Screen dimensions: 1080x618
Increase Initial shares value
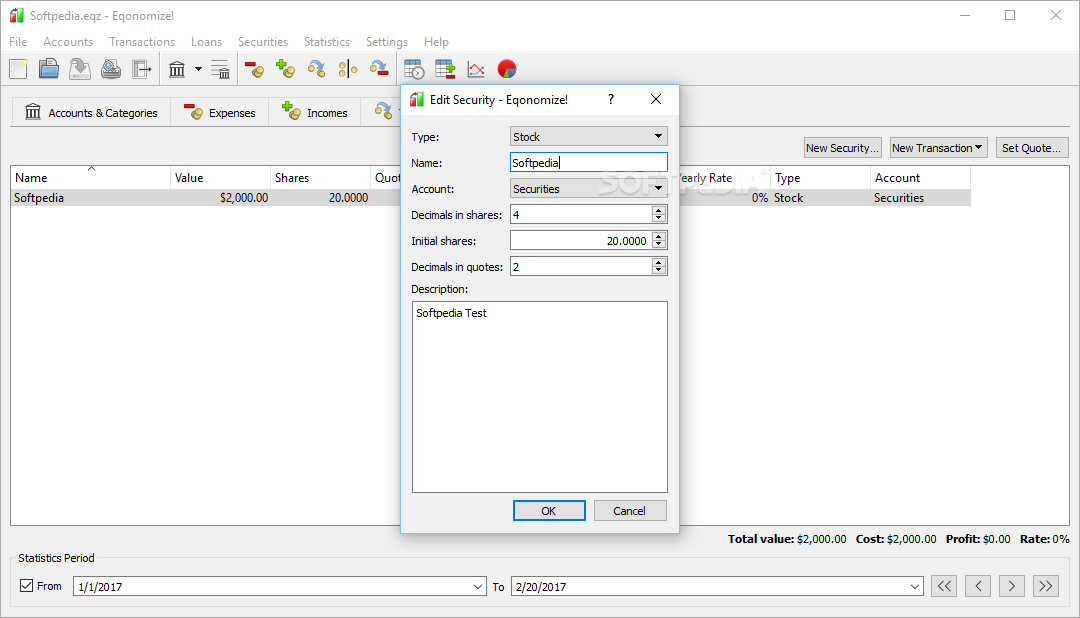tap(659, 236)
